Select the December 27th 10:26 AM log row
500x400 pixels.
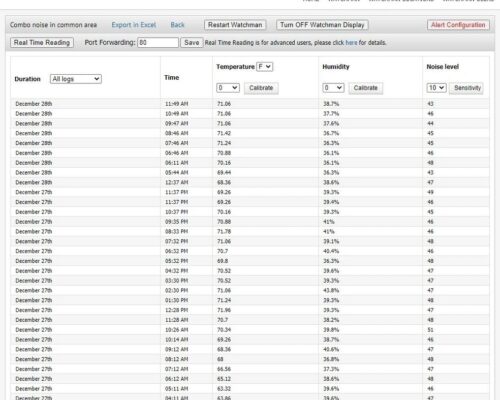pos(250,330)
